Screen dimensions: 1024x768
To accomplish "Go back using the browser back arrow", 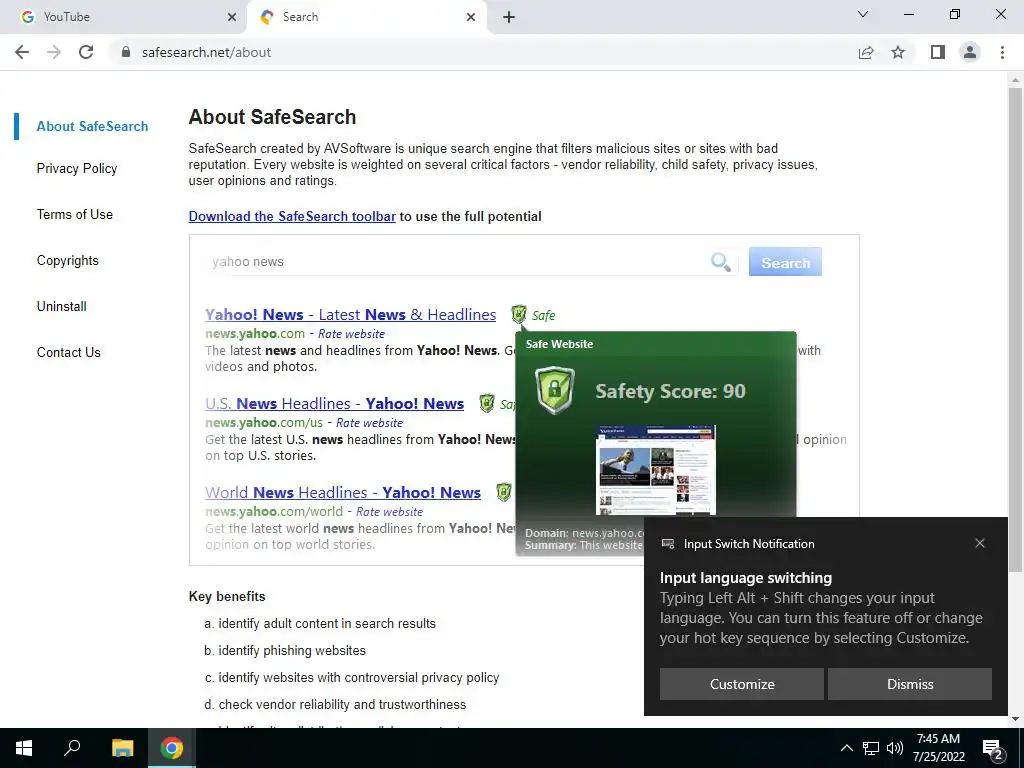I will click(22, 52).
